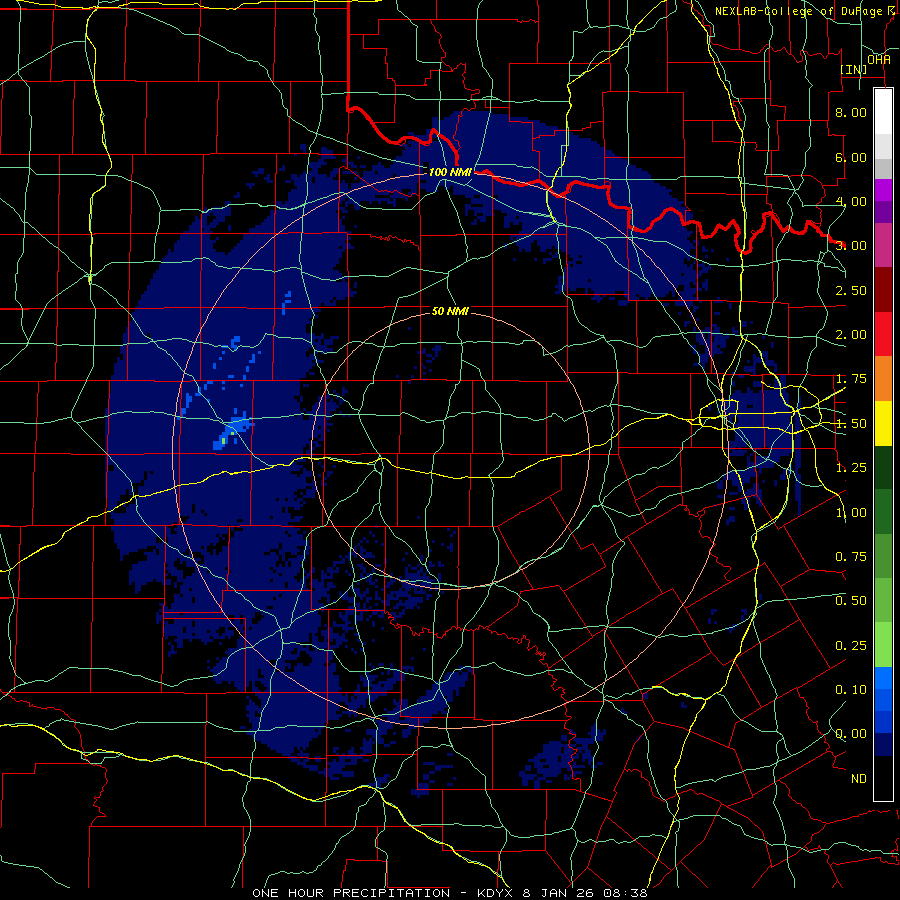Click the 0.10 legend value
Viewport: 900px width, 900px height.
pos(851,690)
